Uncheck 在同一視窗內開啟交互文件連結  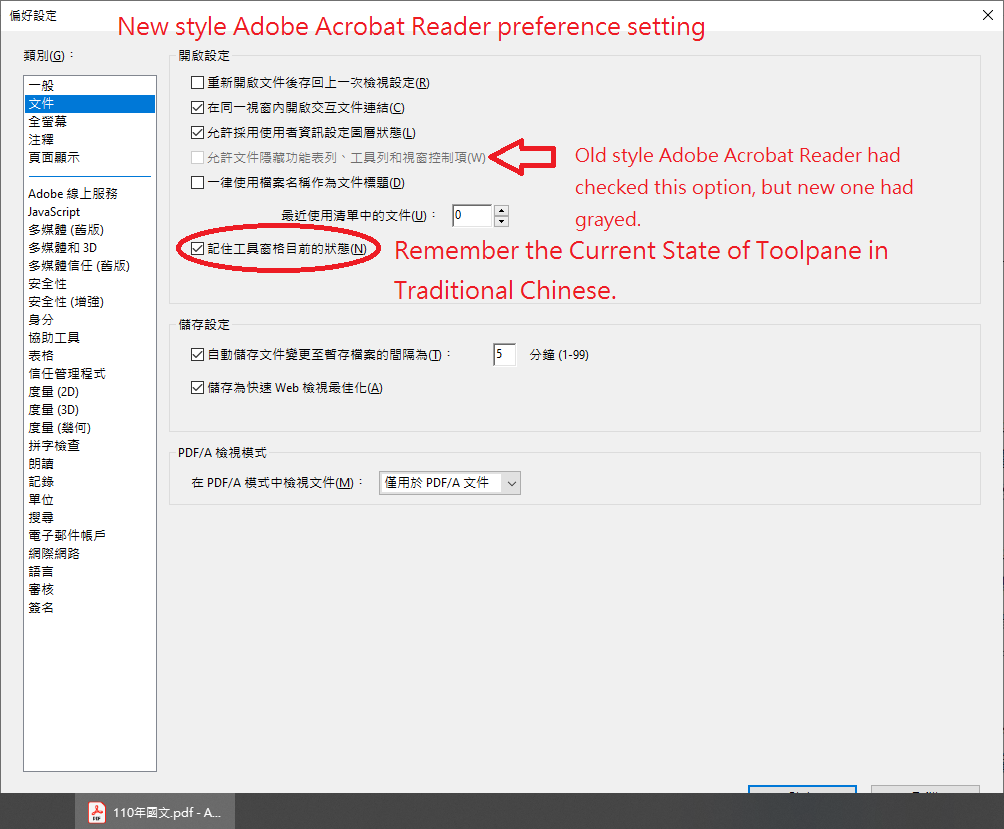[x=197, y=107]
